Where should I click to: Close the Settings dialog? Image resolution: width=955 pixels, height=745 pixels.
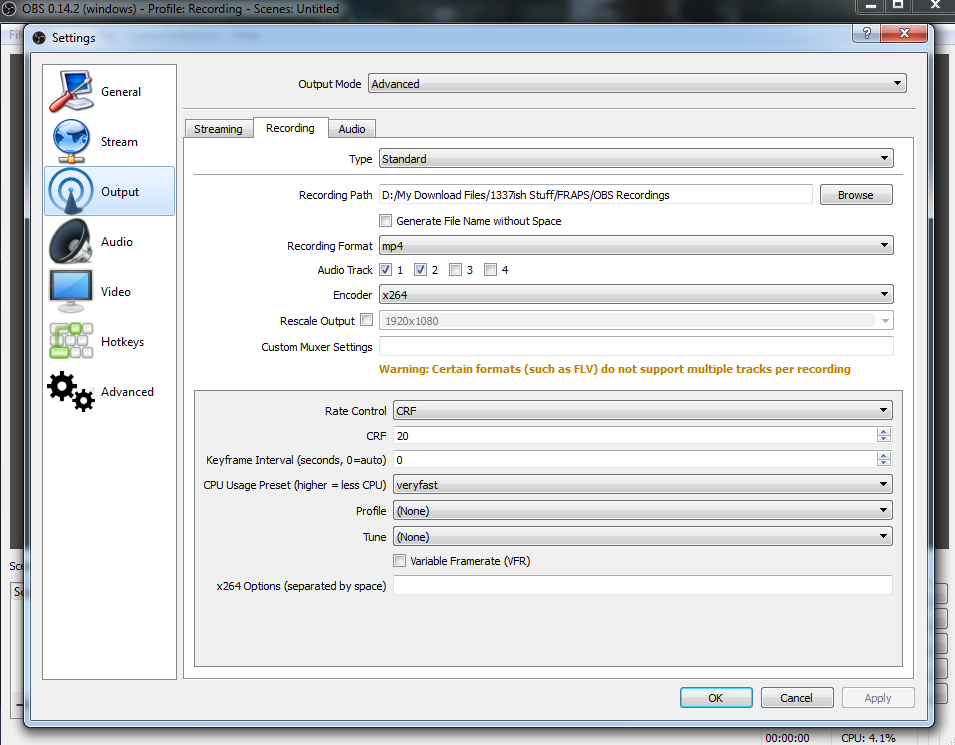[x=904, y=33]
